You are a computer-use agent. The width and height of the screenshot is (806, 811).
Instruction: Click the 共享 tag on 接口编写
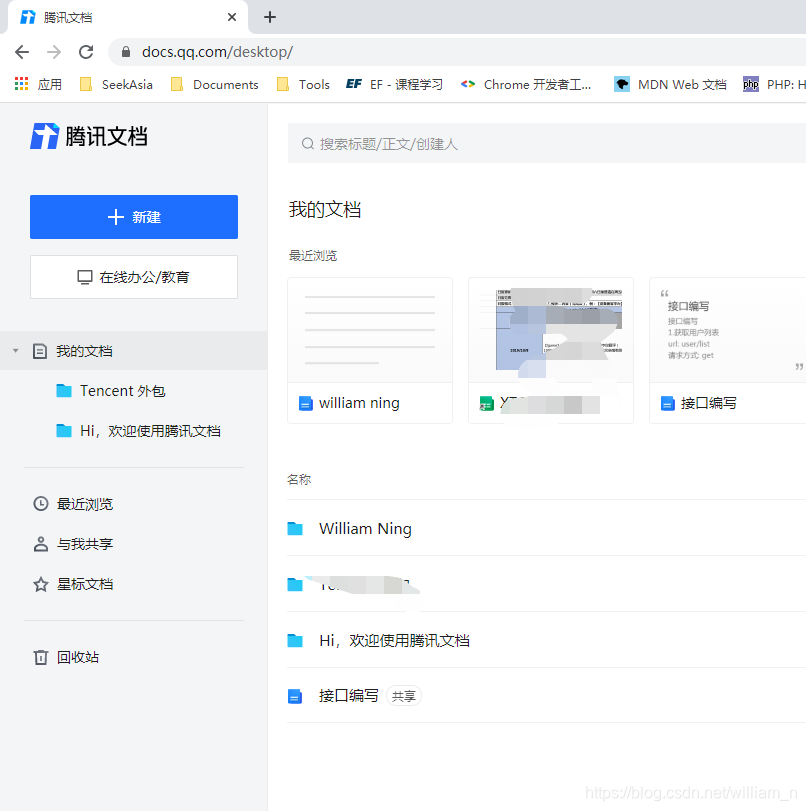click(x=404, y=696)
